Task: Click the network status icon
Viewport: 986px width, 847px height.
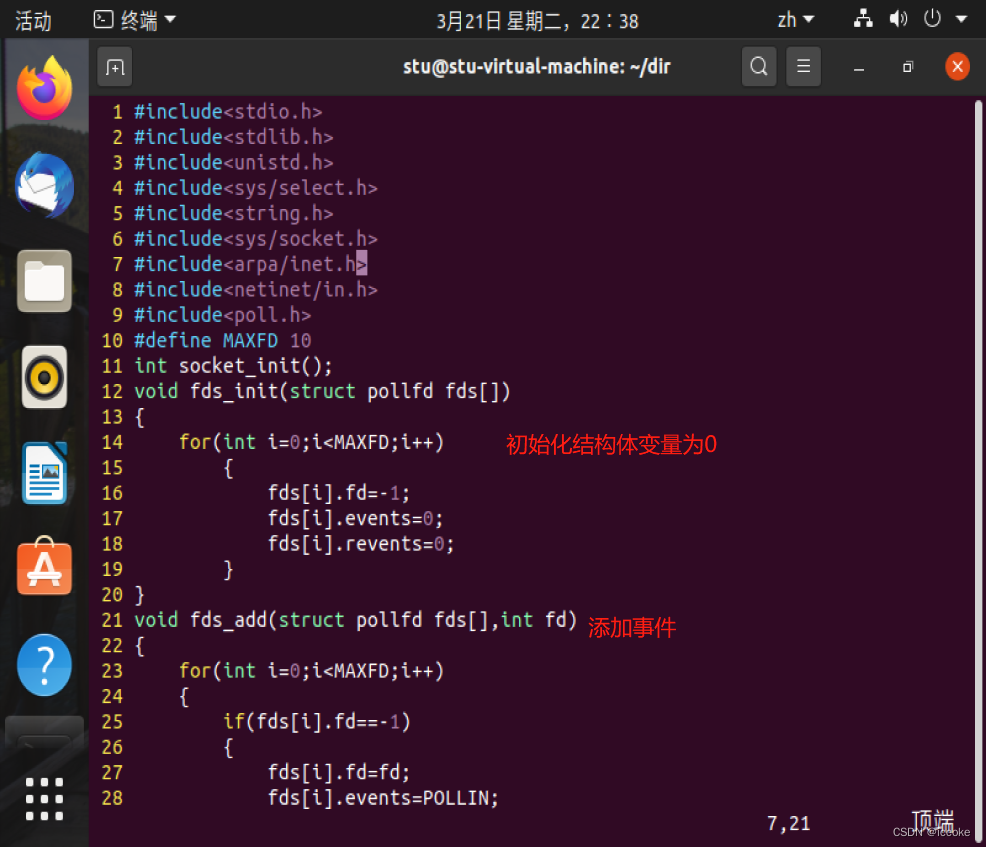Action: point(863,19)
